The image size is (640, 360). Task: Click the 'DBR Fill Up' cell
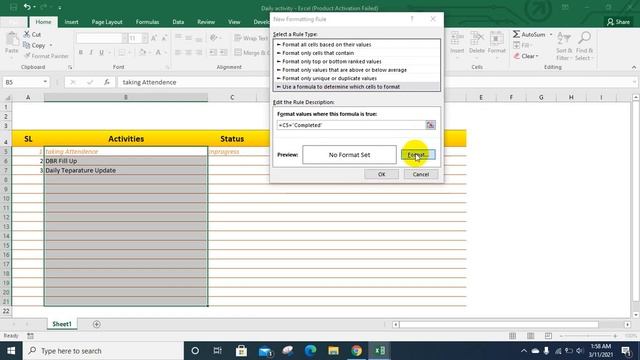[x=126, y=161]
